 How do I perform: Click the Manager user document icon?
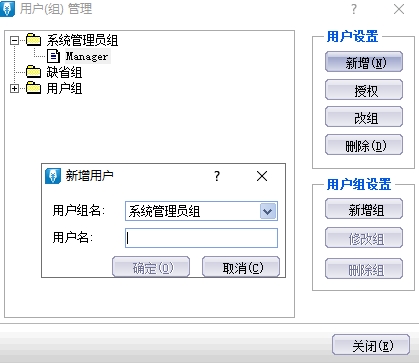pos(53,56)
